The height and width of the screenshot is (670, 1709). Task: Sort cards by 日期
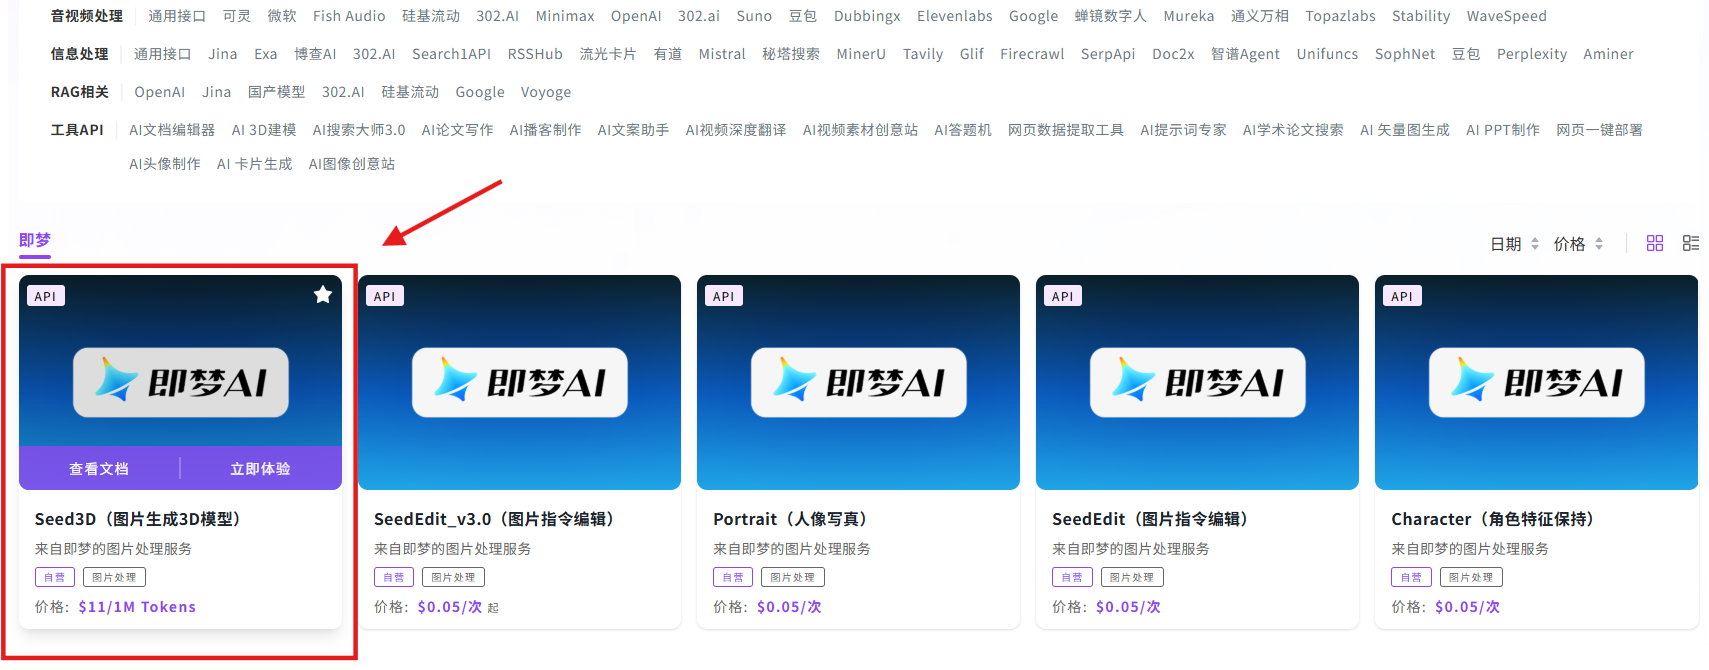coord(1515,244)
